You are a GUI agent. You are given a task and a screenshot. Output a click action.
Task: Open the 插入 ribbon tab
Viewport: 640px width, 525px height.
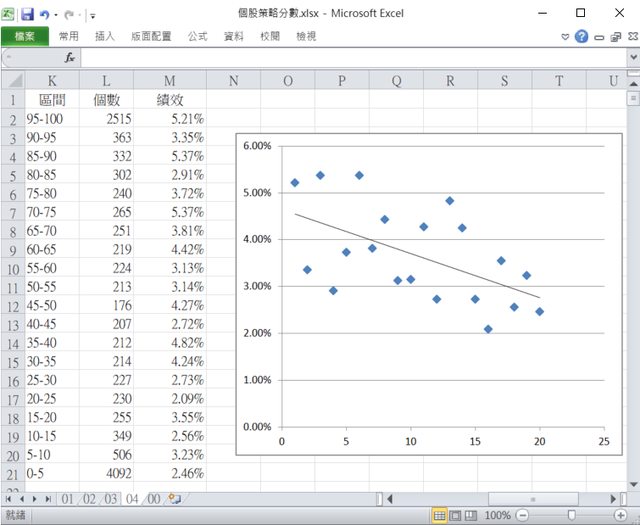point(104,36)
